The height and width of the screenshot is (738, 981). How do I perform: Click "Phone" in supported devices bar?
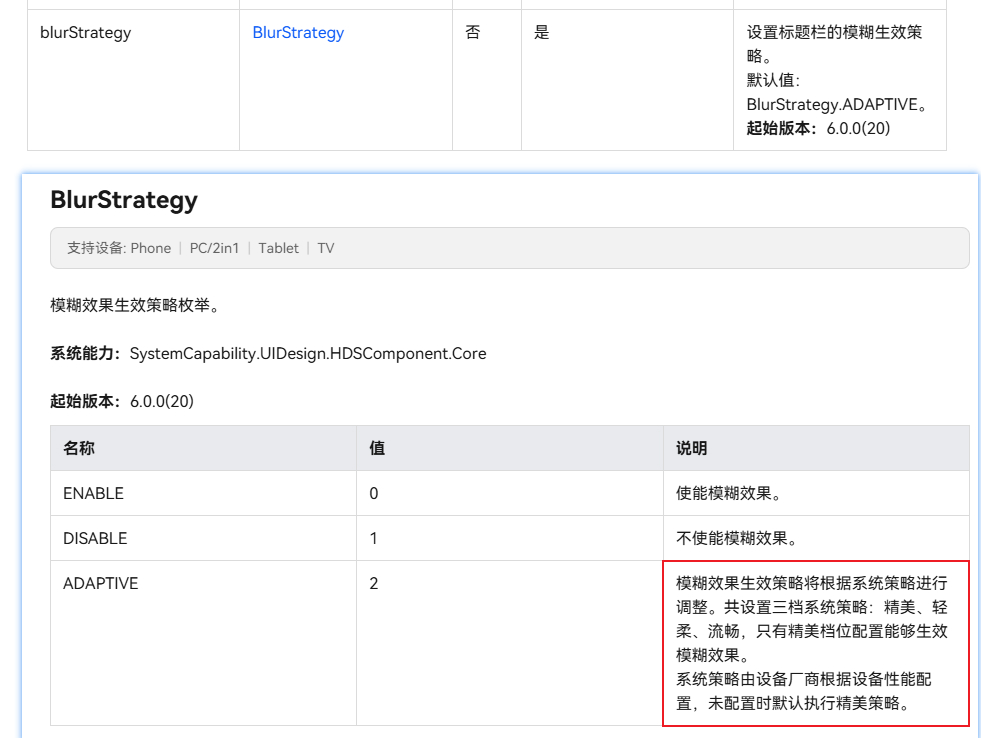(150, 248)
